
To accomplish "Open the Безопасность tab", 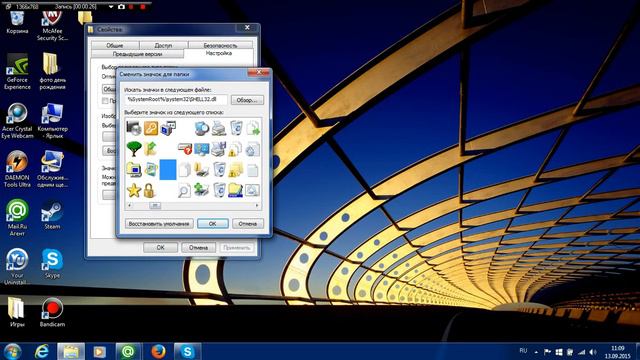I will 220,45.
